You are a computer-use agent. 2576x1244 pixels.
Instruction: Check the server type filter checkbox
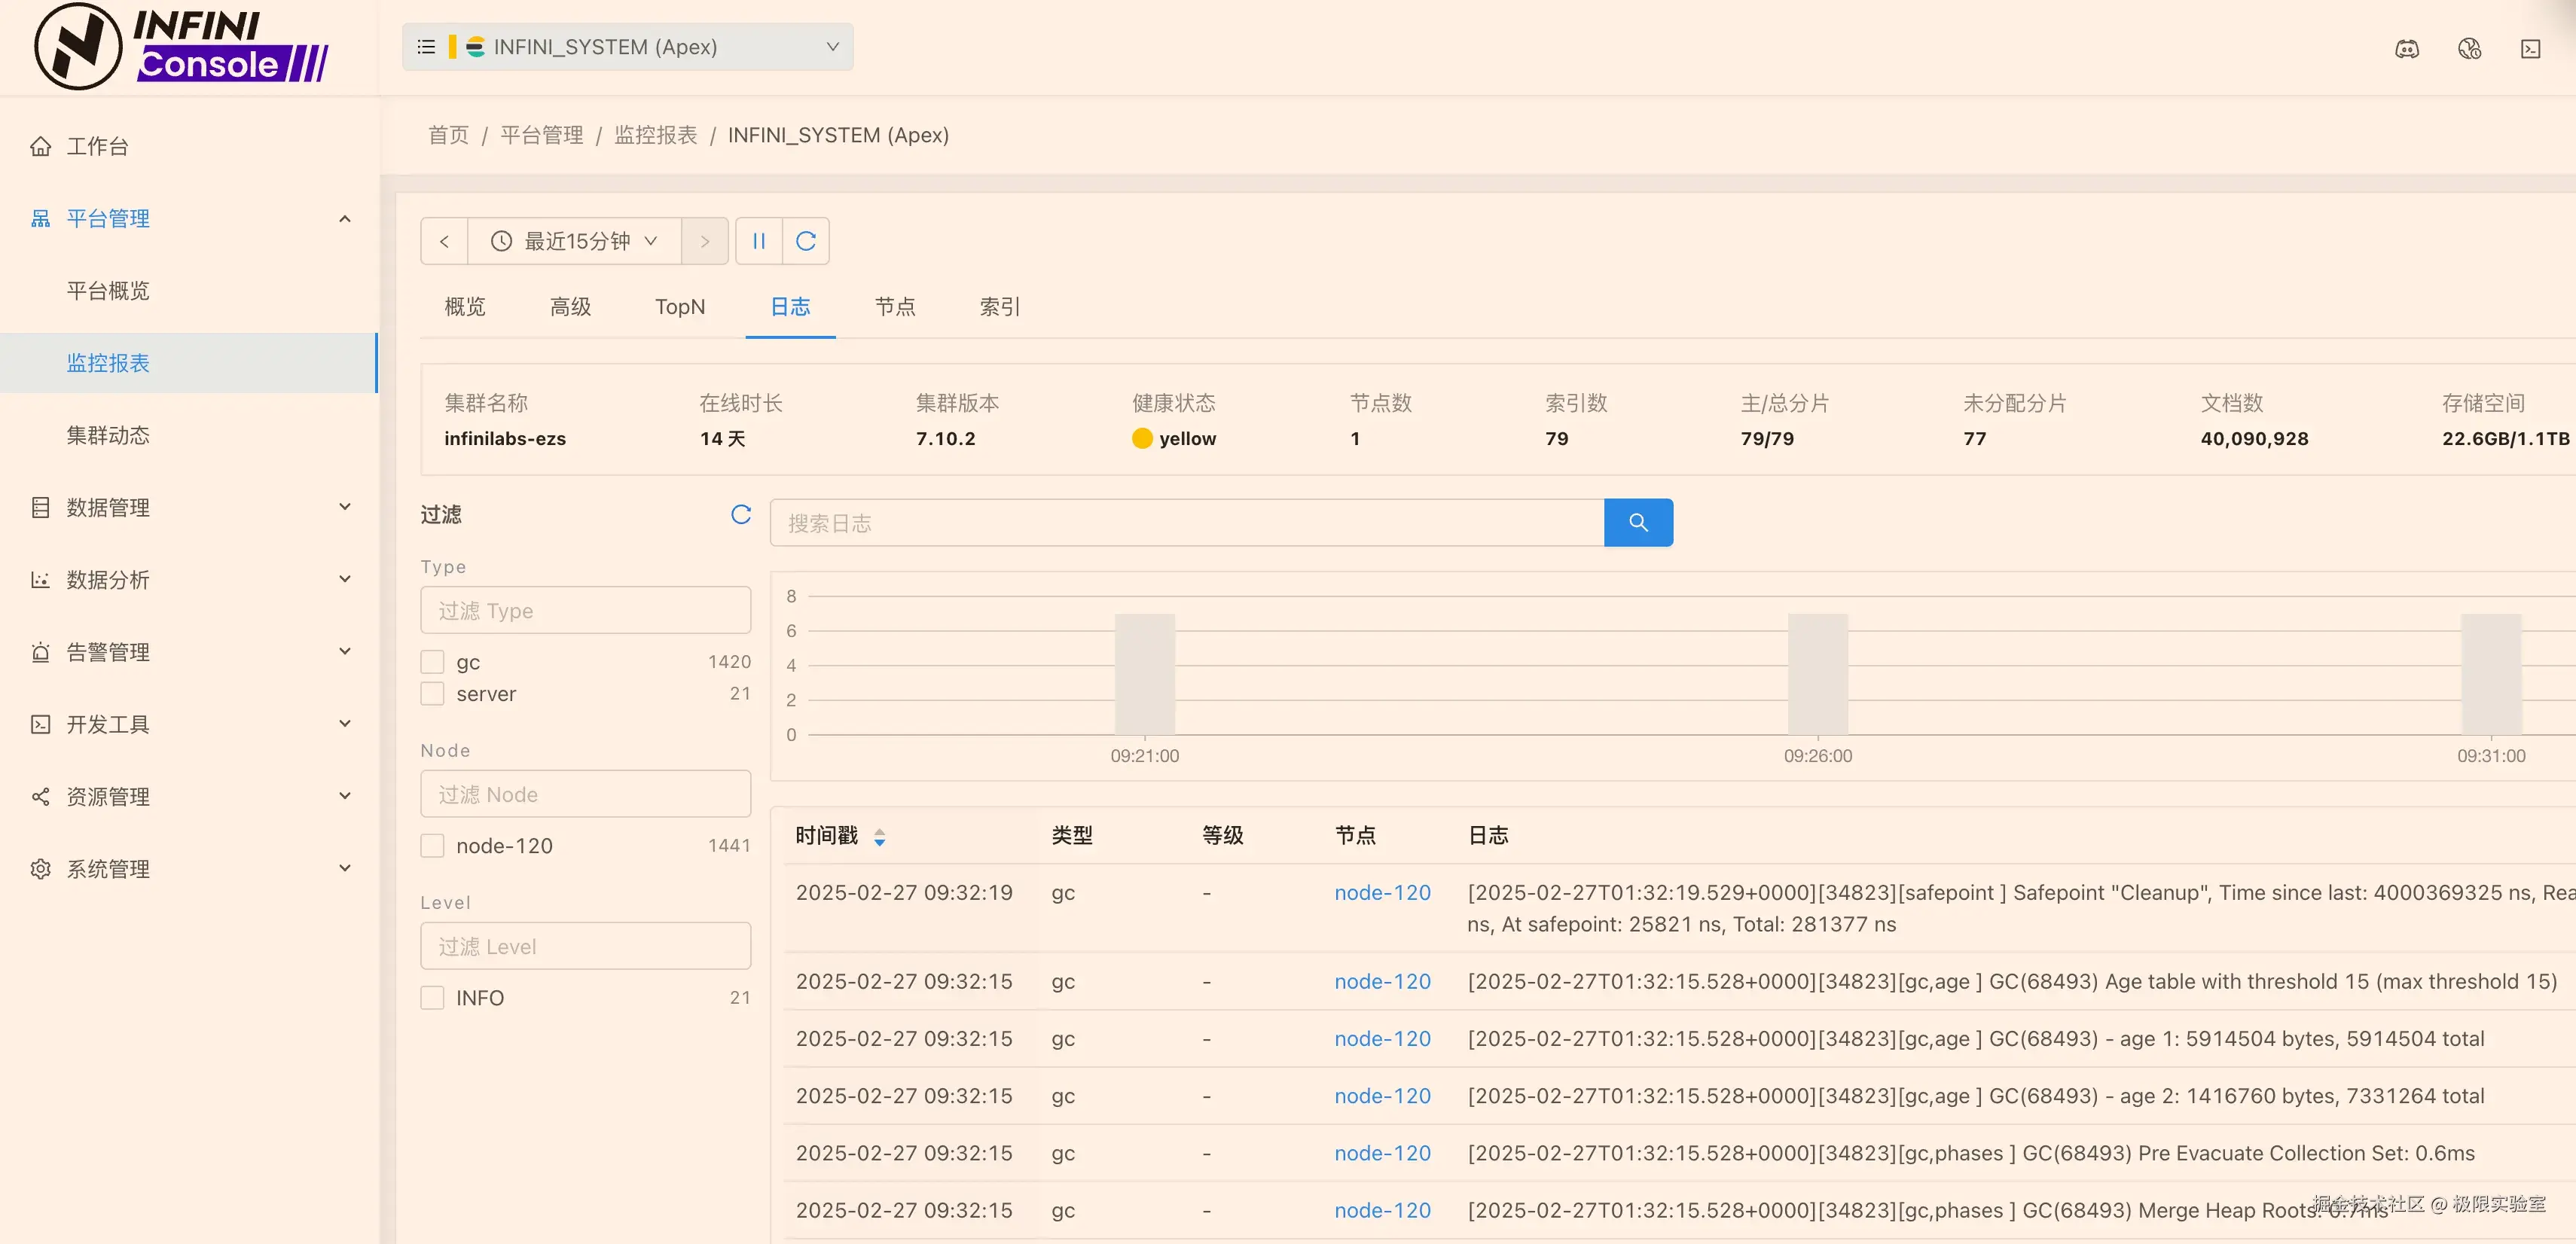coord(432,693)
